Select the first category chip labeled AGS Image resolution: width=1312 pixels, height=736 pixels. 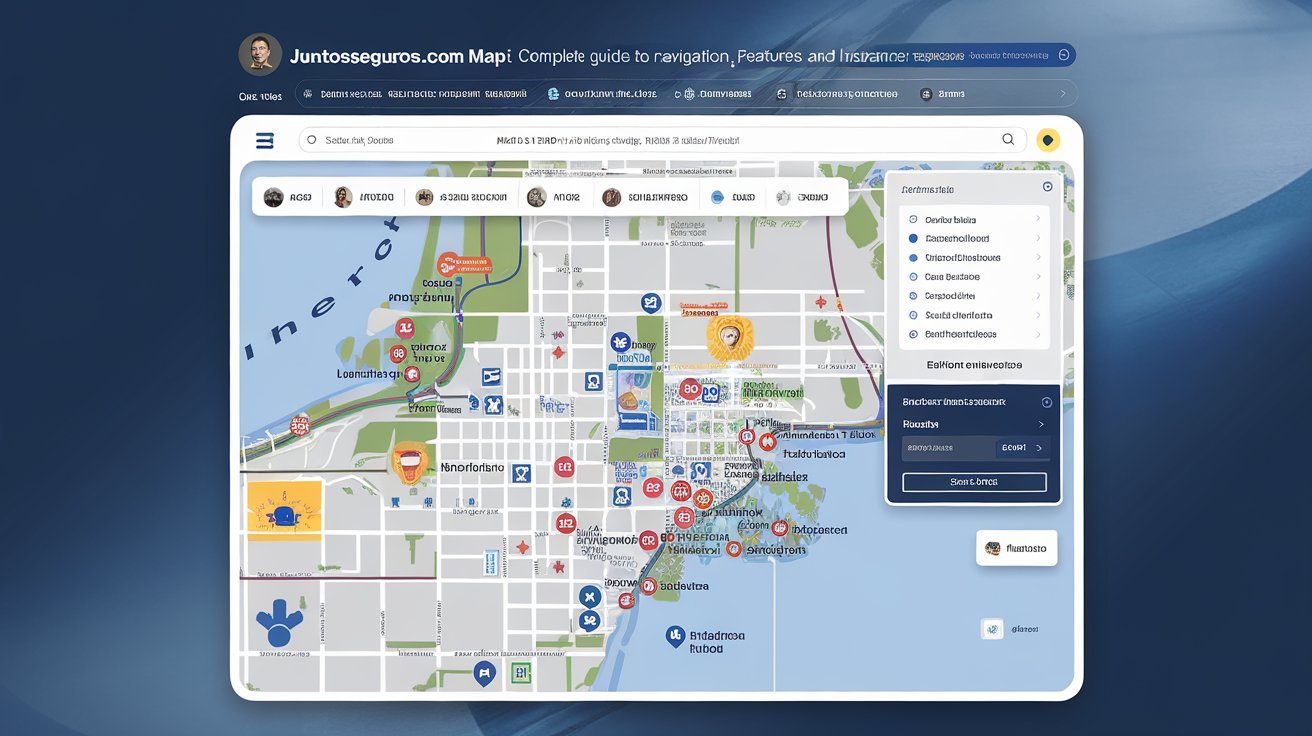[288, 198]
